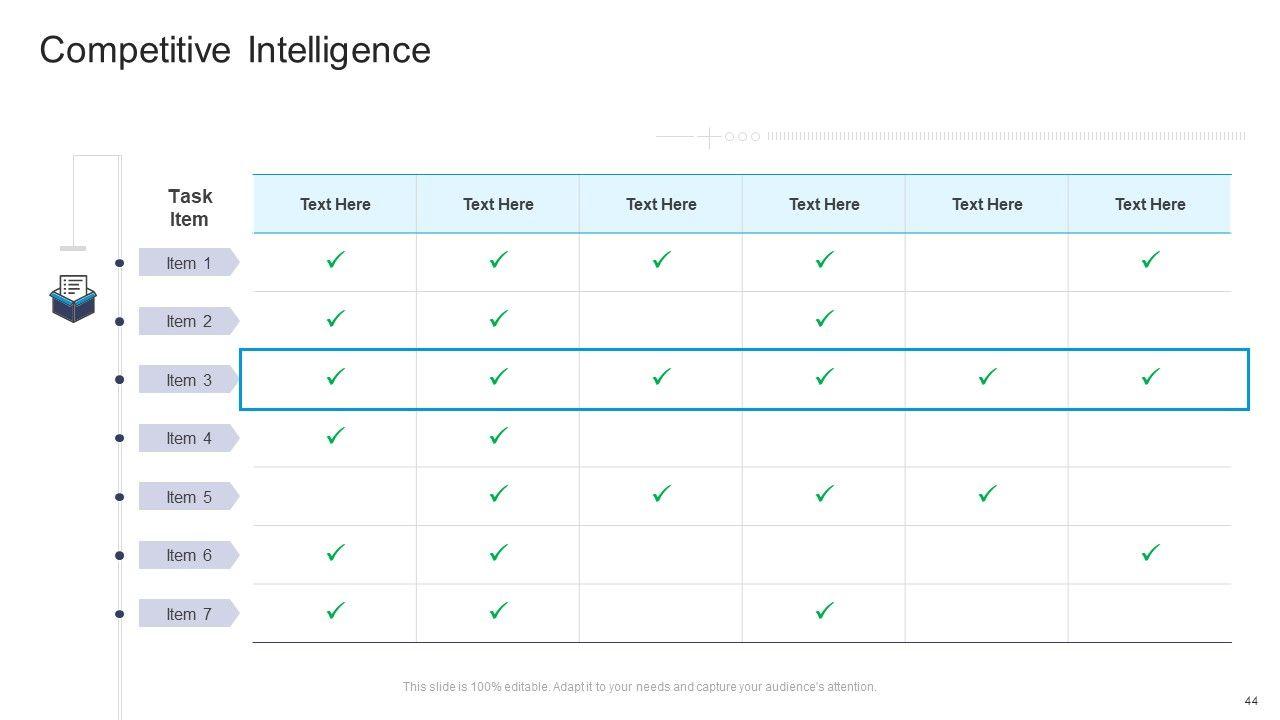The image size is (1280, 720).
Task: Click the bullet dot beside Item 7
Action: tap(120, 614)
